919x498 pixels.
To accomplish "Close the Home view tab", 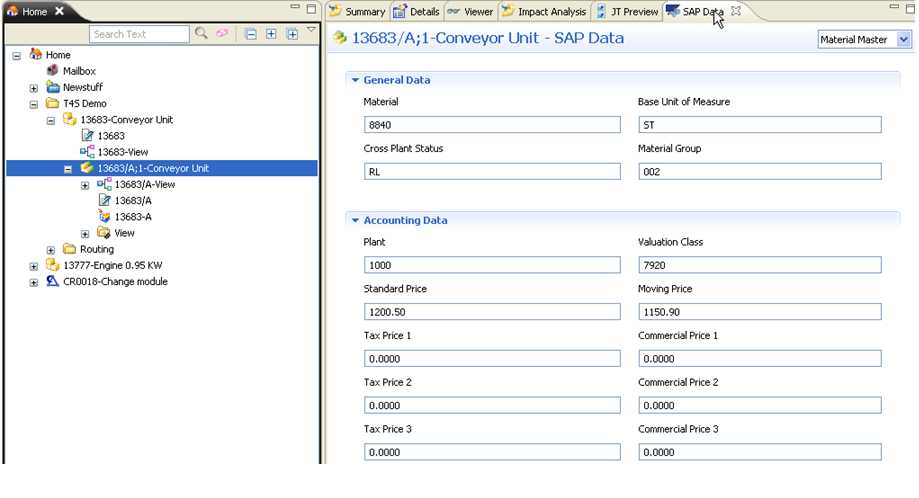I will (59, 11).
